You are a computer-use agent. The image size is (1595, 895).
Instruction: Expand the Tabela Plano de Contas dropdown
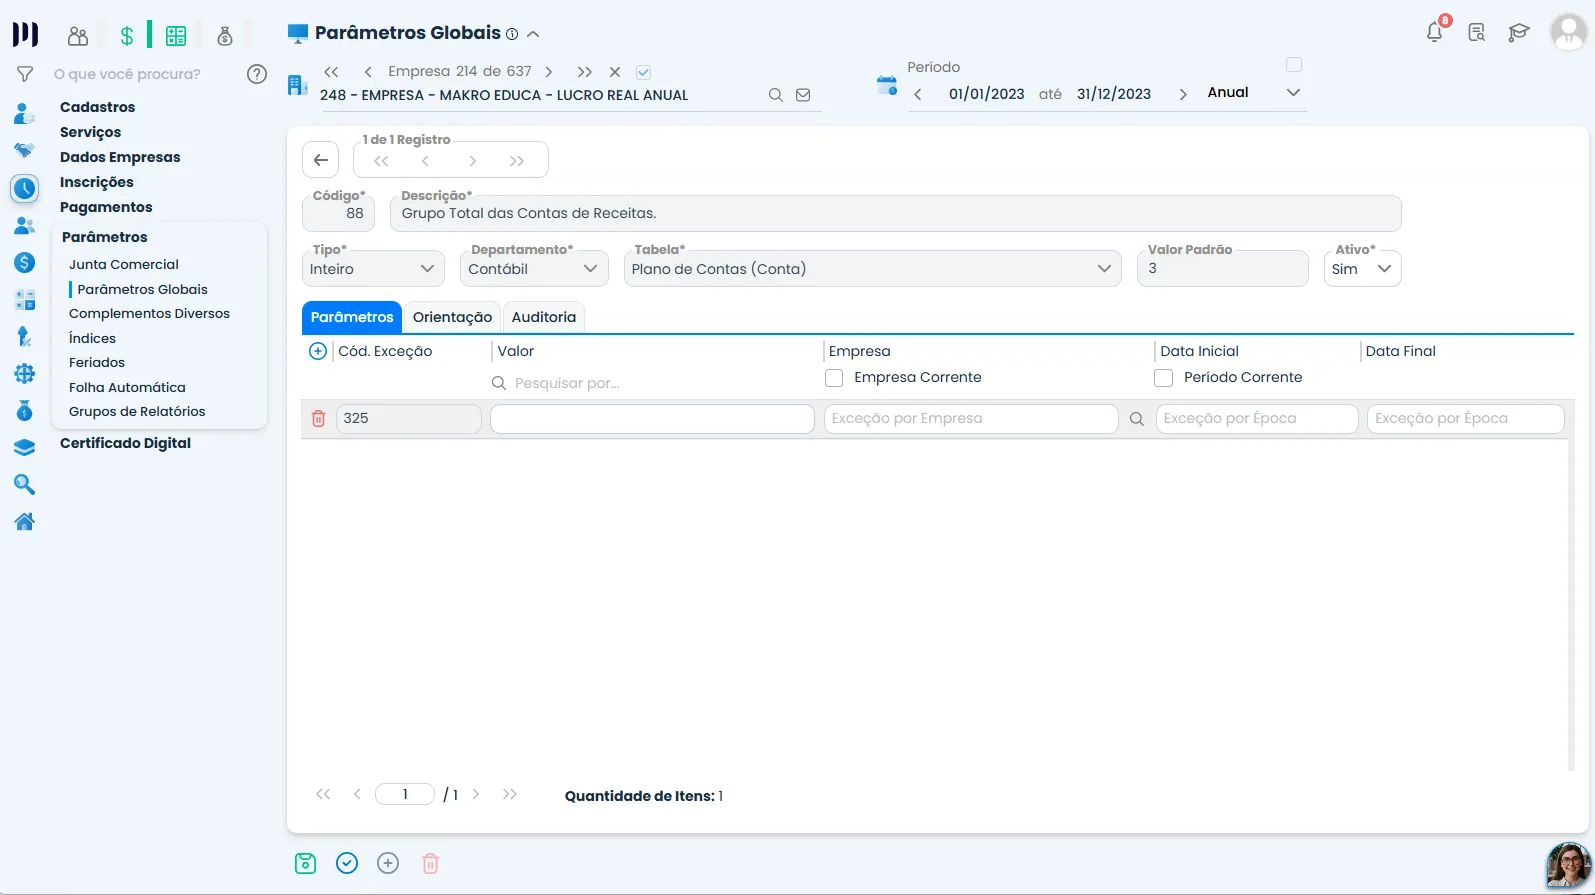pyautogui.click(x=872, y=269)
